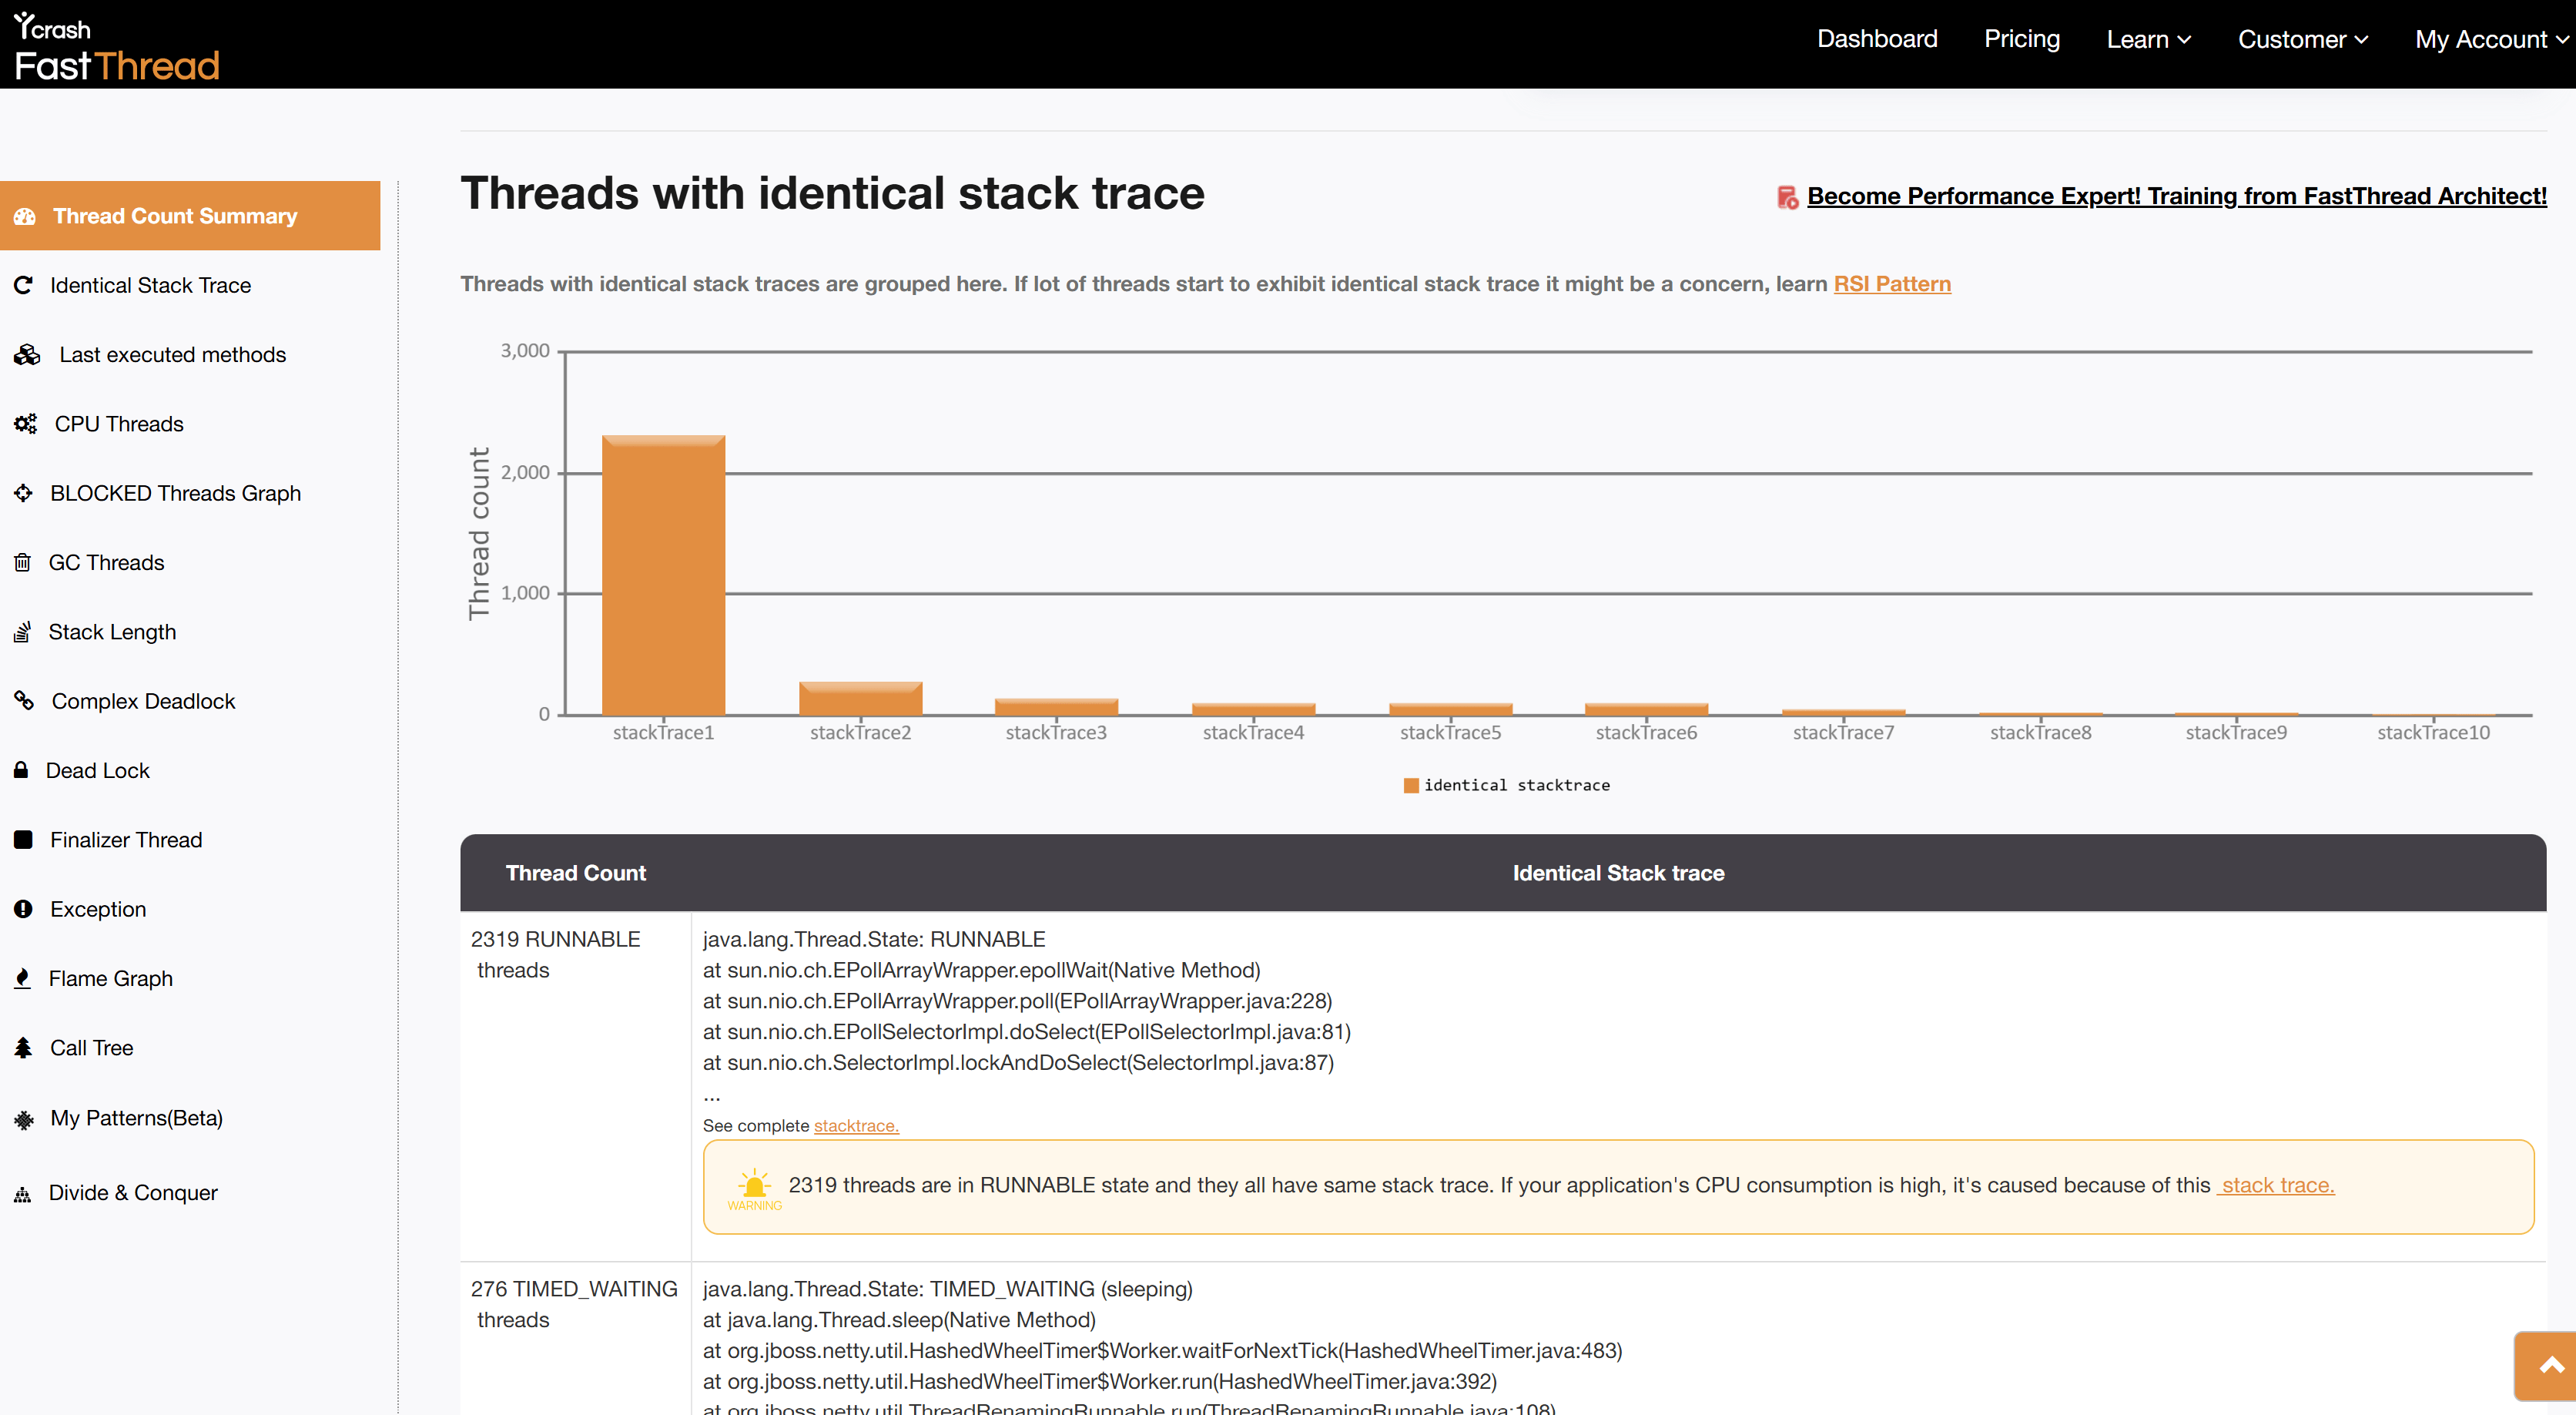2576x1415 pixels.
Task: Click the Flame Graph sidebar icon
Action: coord(23,979)
